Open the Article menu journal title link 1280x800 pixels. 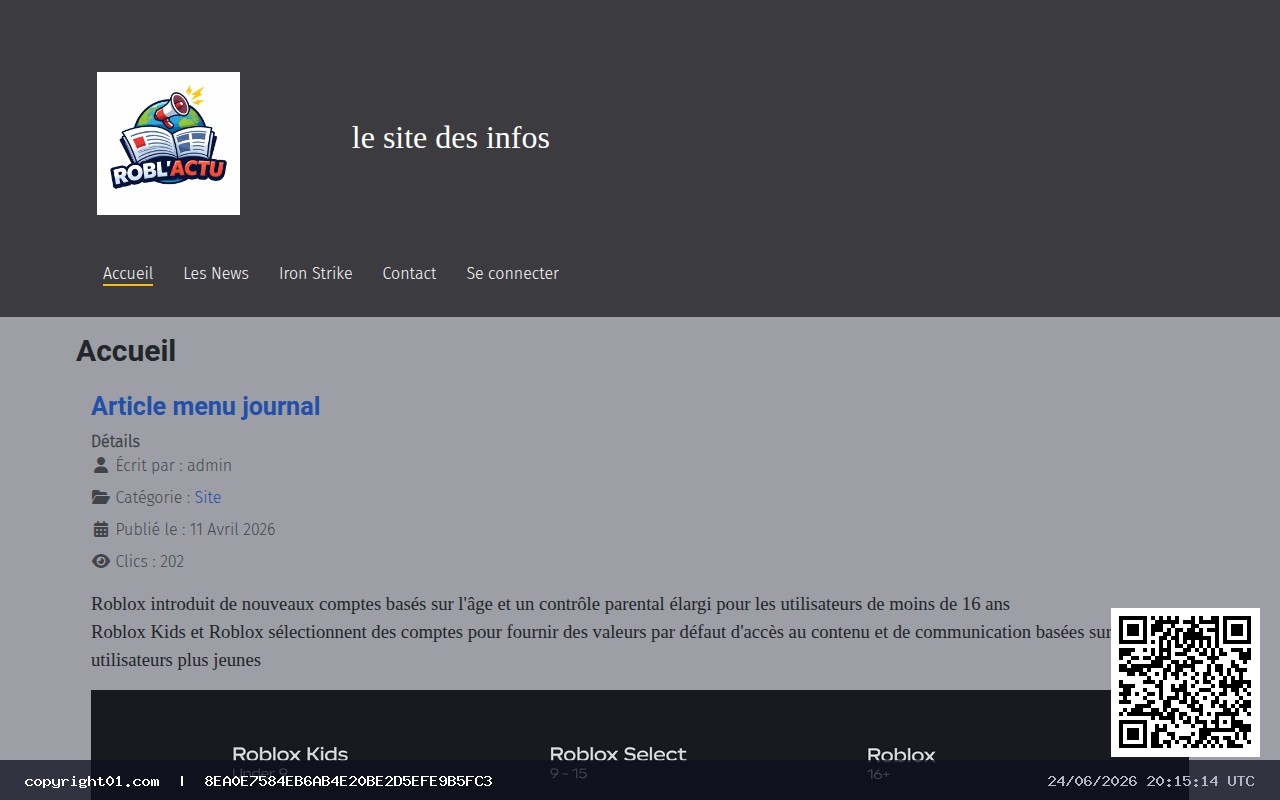coord(206,406)
